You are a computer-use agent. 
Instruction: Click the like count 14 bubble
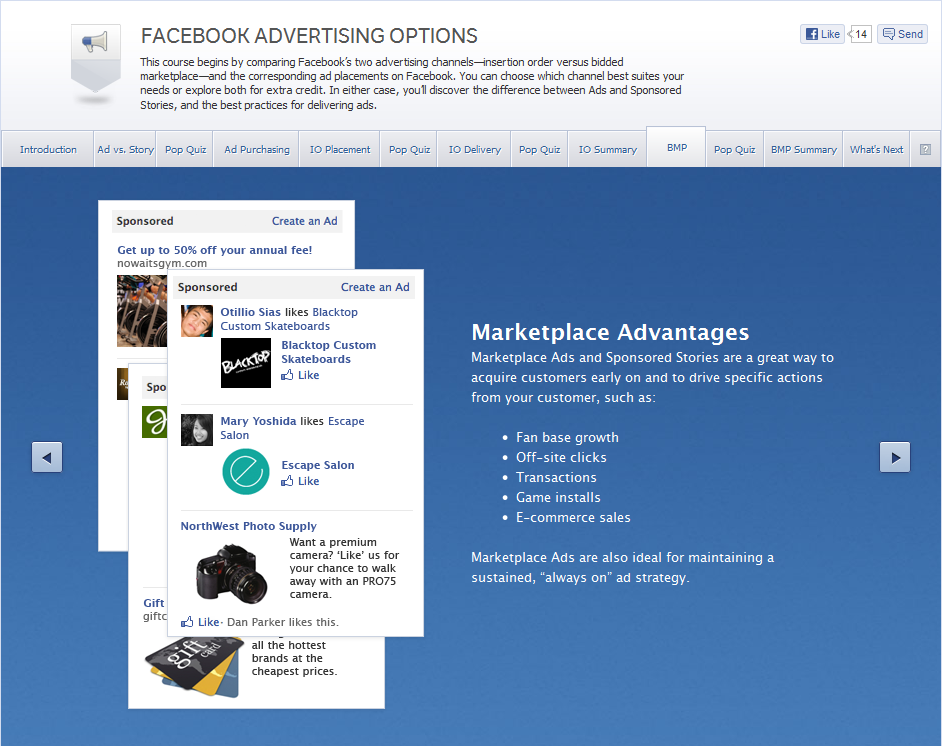tap(860, 34)
